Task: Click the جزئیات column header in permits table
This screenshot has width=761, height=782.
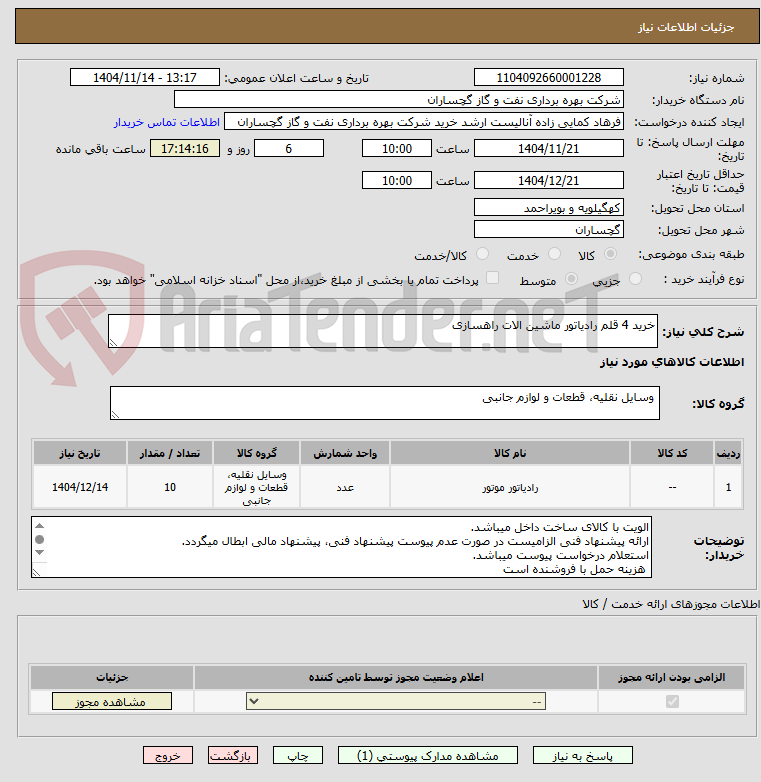Action: 112,677
